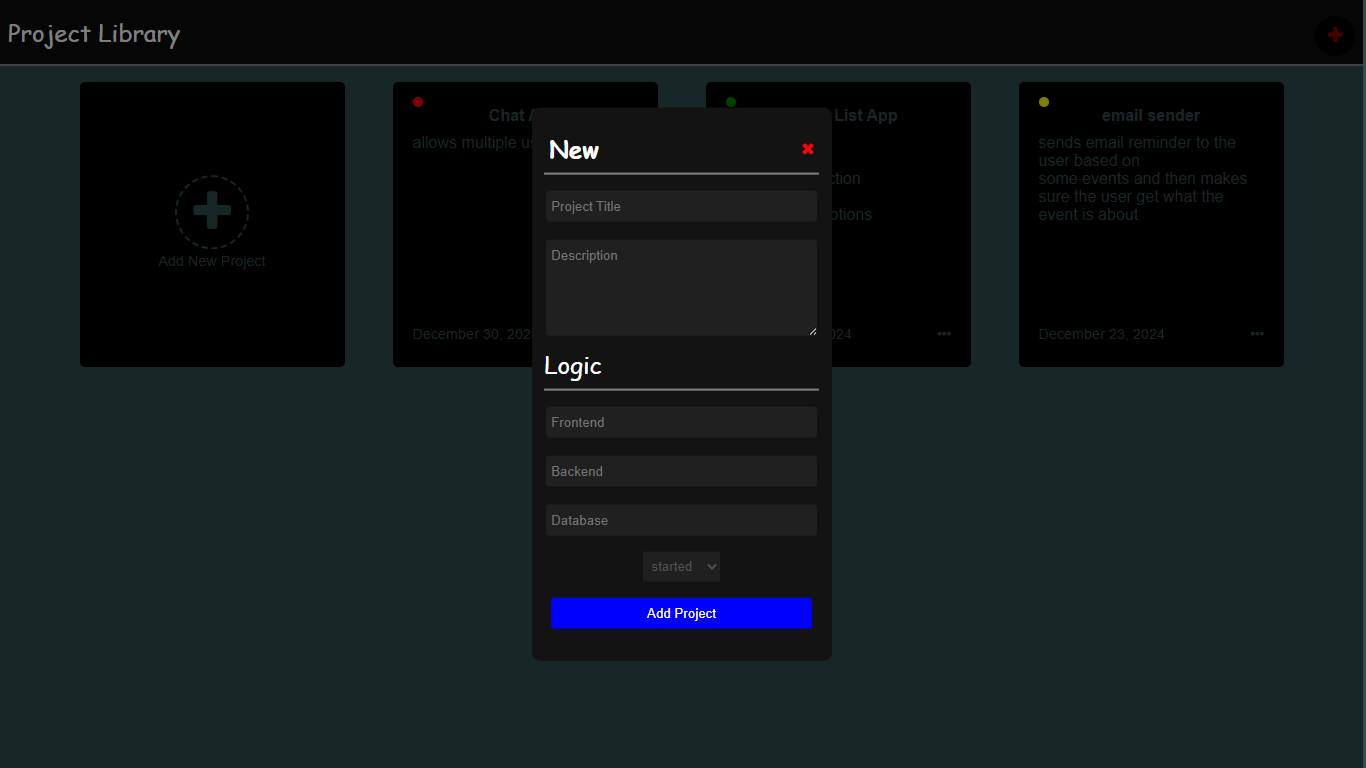The image size is (1366, 768).
Task: Click the dashed circle plus icon
Action: tap(212, 212)
